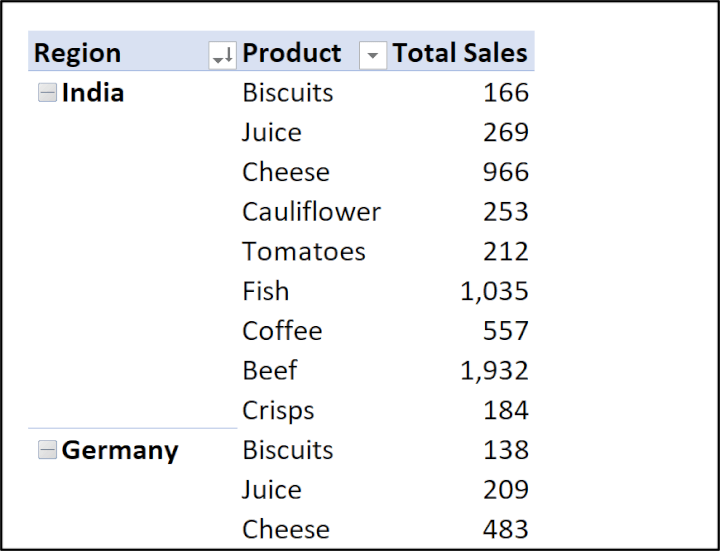This screenshot has width=720, height=551.
Task: Select Germany's Cheese value 483
Action: click(x=505, y=530)
